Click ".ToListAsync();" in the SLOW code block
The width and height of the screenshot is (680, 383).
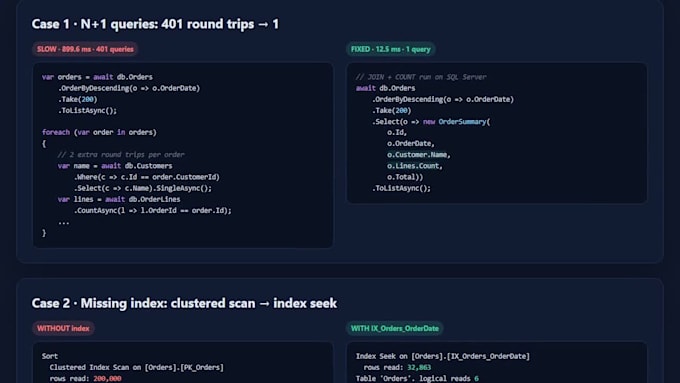[x=87, y=110]
